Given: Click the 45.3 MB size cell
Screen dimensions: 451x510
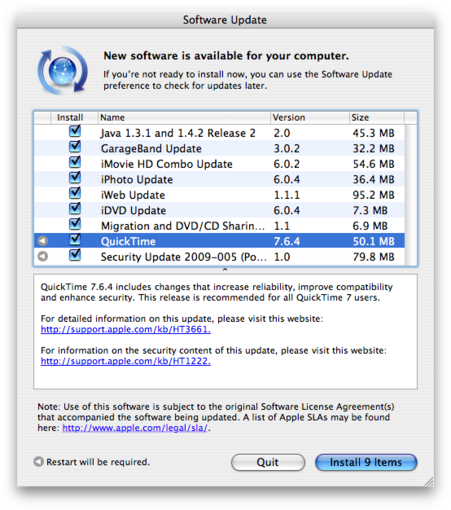Looking at the screenshot, I should click(374, 133).
